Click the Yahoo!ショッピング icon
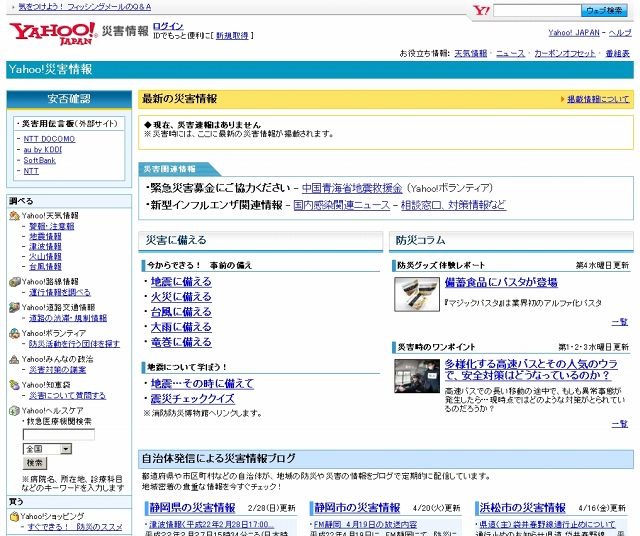This screenshot has width=640, height=536. [x=15, y=516]
